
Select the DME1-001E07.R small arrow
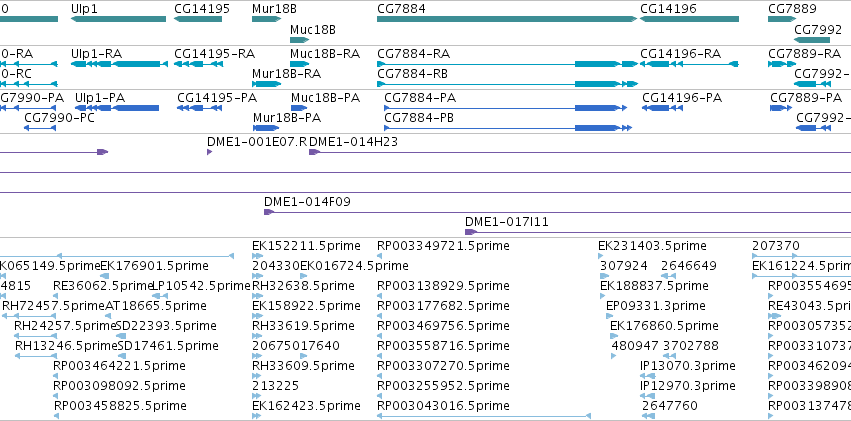(x=209, y=152)
